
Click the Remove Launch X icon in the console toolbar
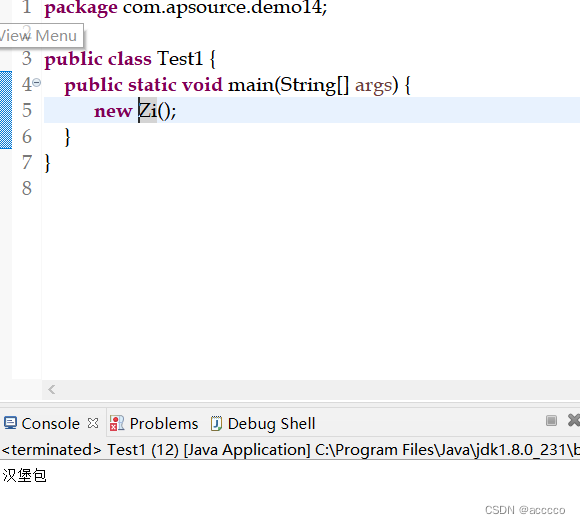(574, 420)
